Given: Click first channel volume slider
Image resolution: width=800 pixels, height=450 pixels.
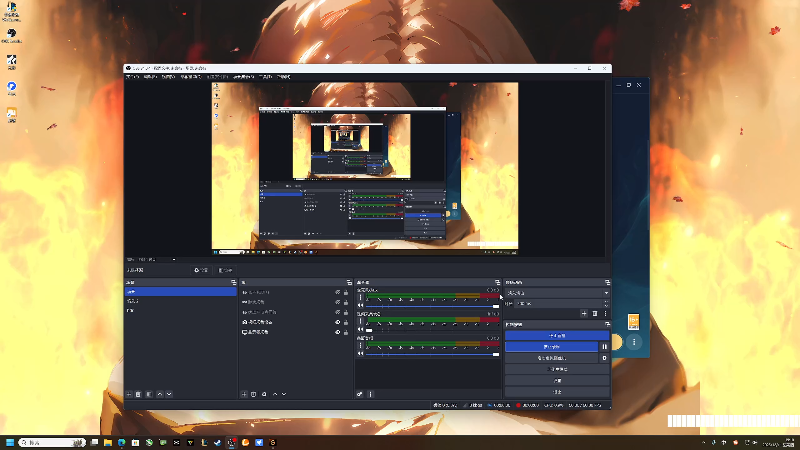Looking at the screenshot, I should [433, 306].
